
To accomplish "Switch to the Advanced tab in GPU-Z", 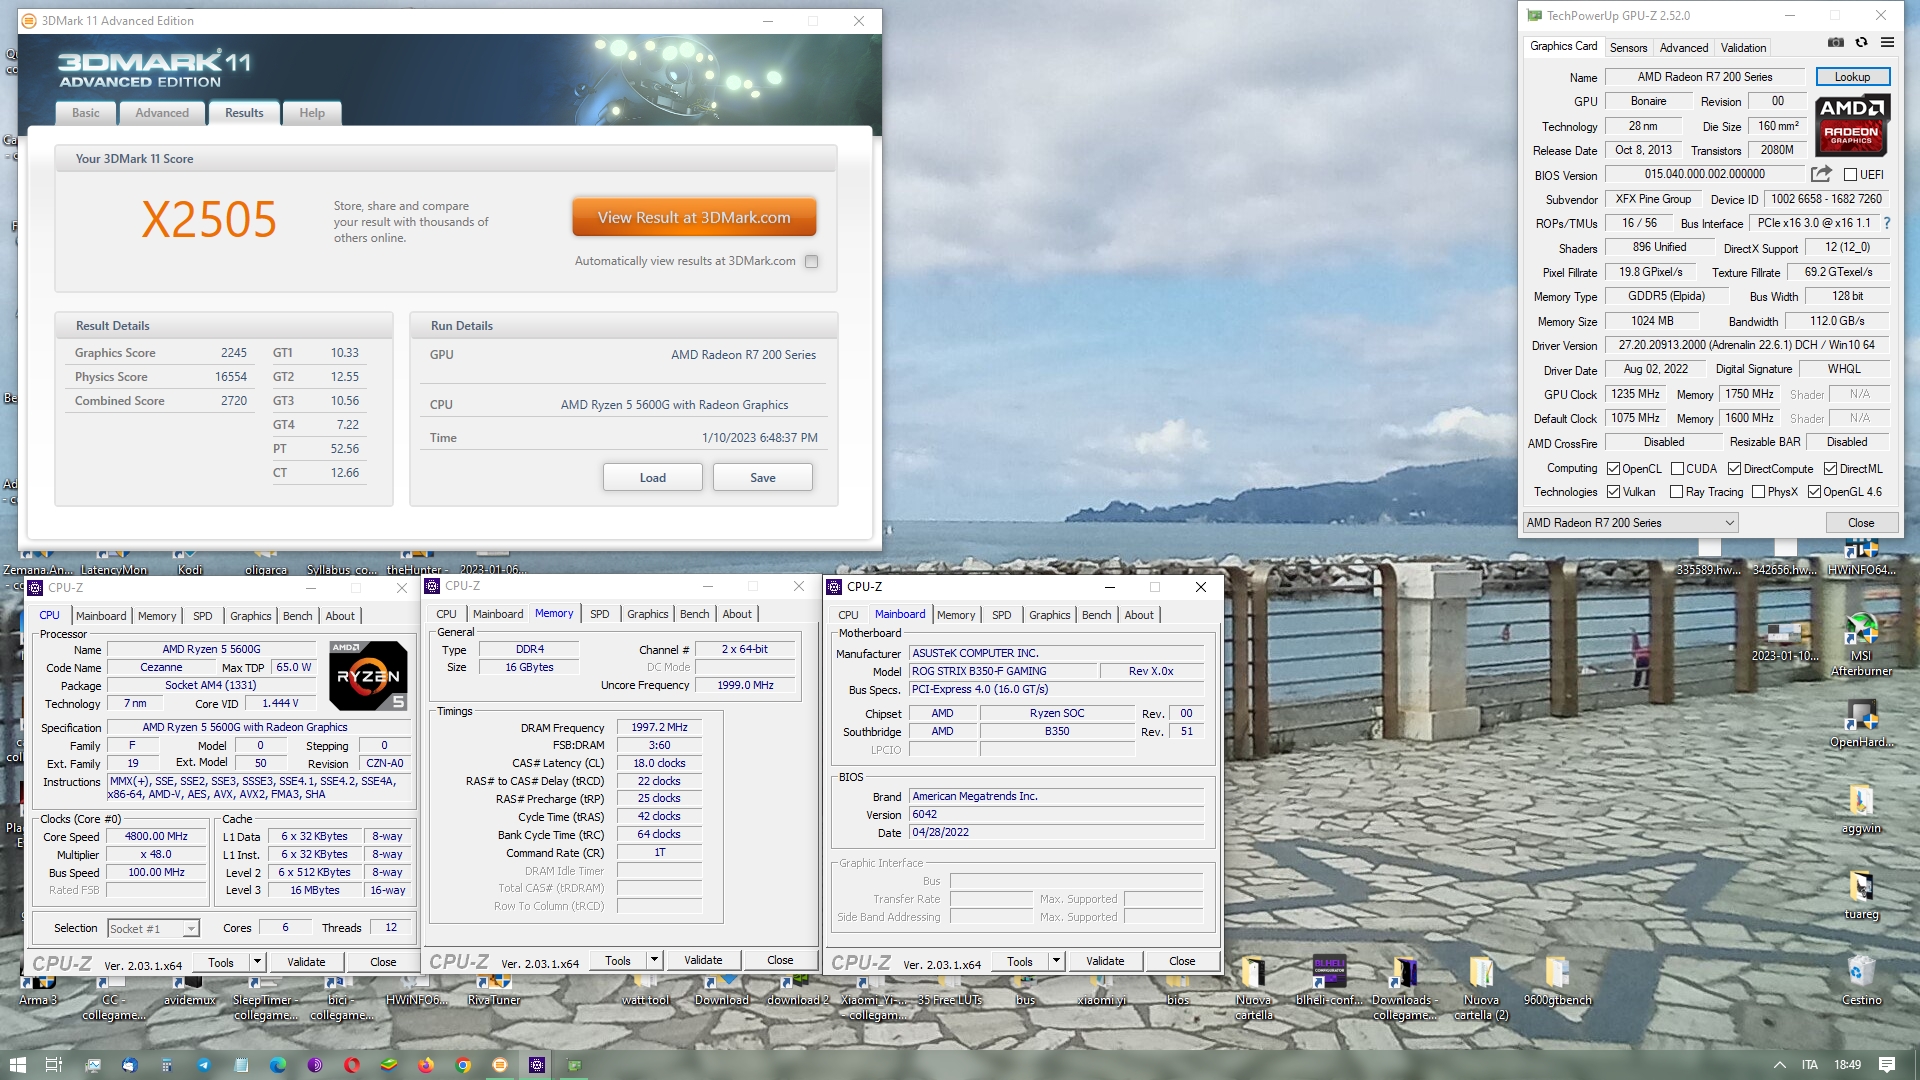I will coord(1684,48).
